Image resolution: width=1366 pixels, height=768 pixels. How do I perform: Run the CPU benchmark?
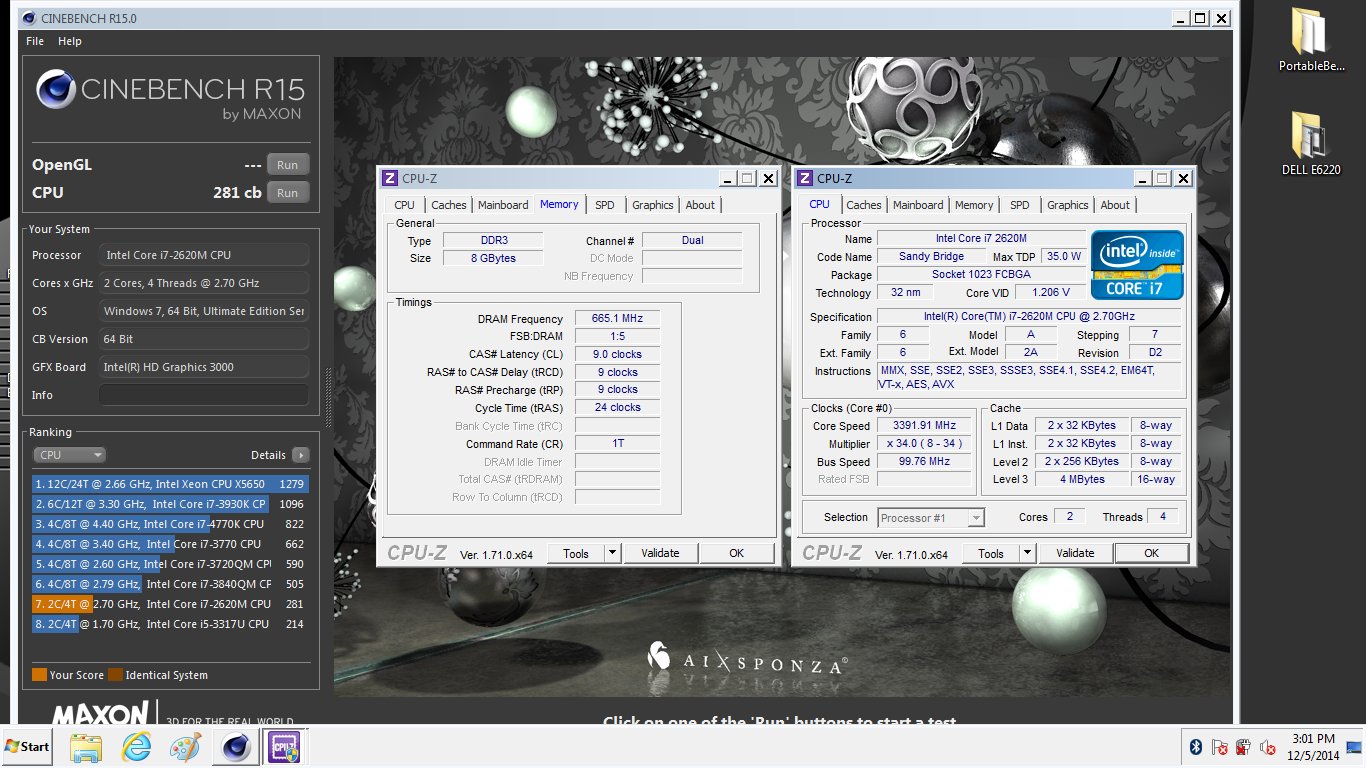[288, 193]
